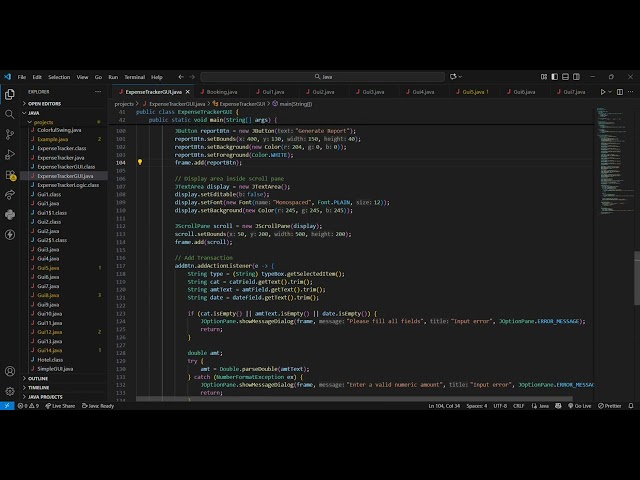Expand the Outline section

pos(64,378)
